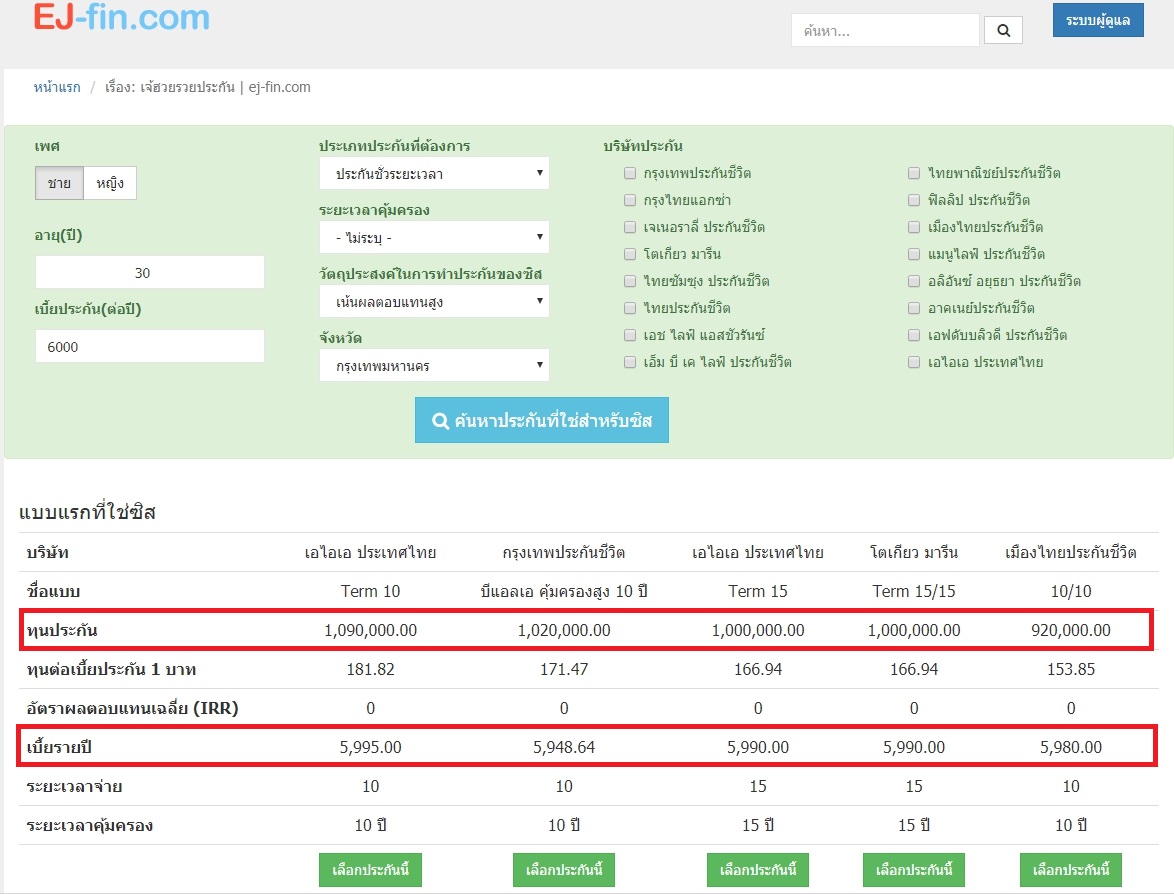Image resolution: width=1174 pixels, height=894 pixels.
Task: Focus the เบี้ยประกัน(ต่อปี) premium input field
Action: (x=150, y=347)
